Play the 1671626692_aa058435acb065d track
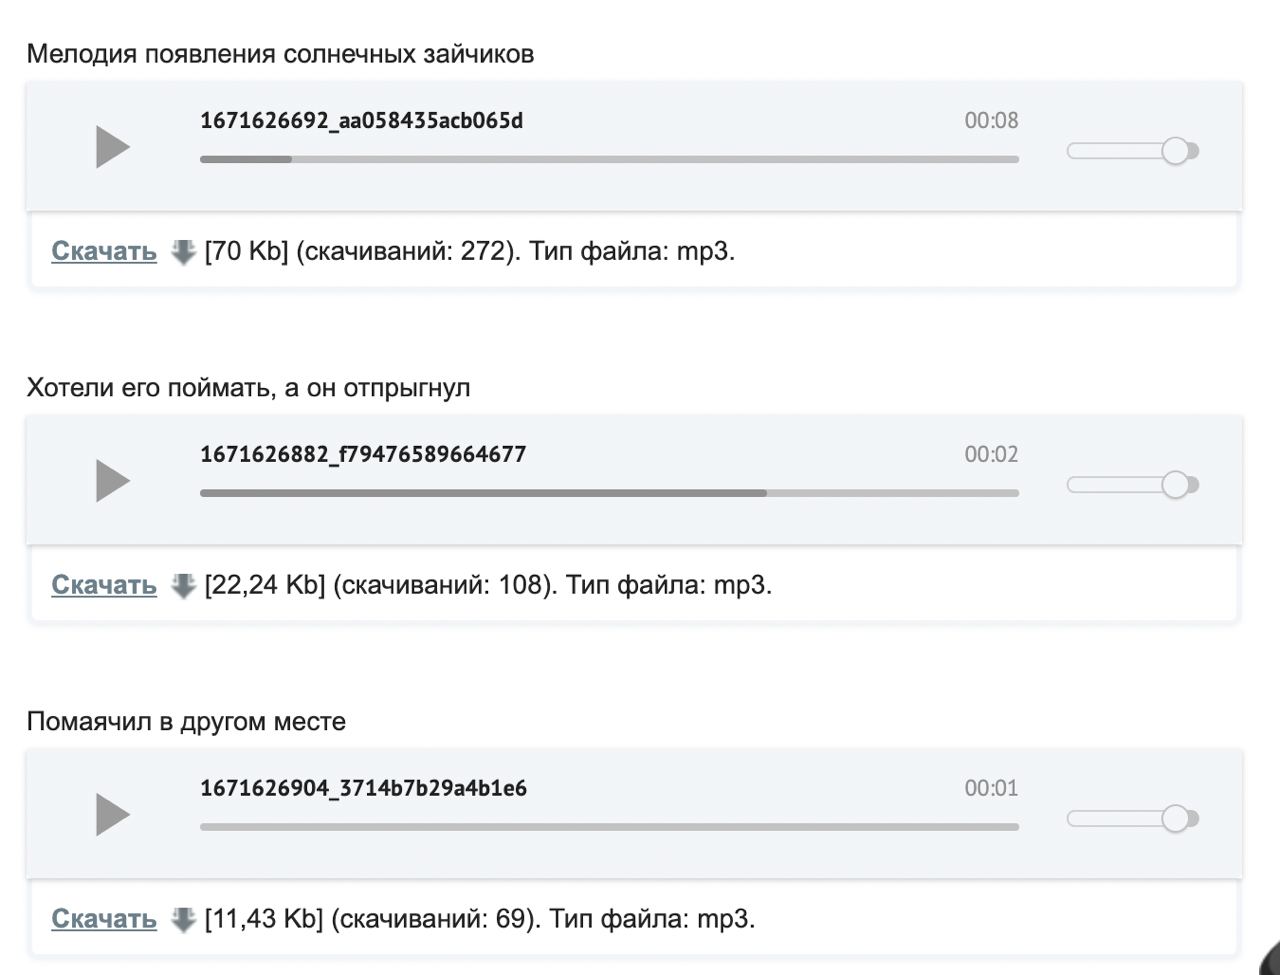Viewport: 1280px width, 975px height. [x=113, y=147]
